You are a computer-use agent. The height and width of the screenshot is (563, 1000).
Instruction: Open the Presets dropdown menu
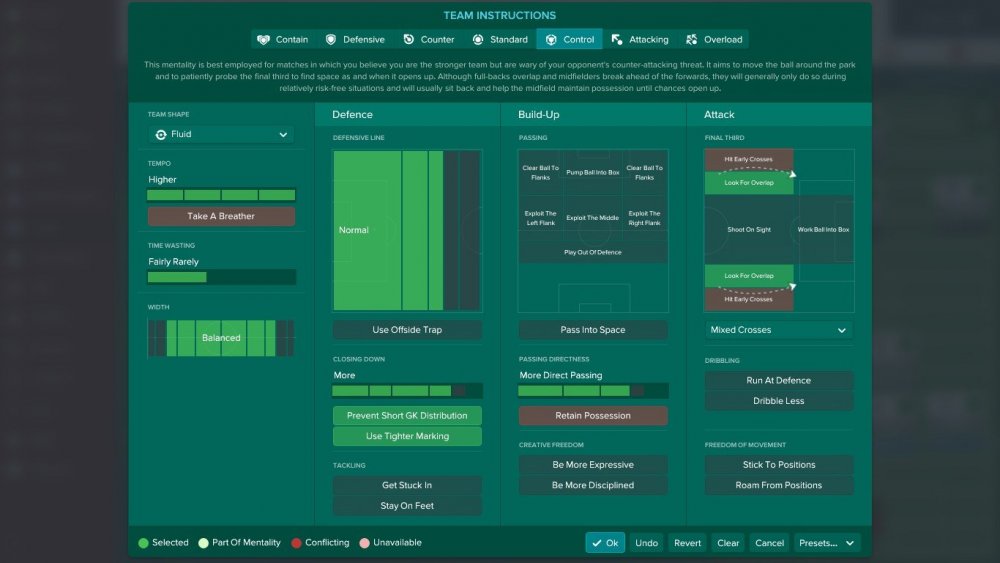(x=826, y=543)
